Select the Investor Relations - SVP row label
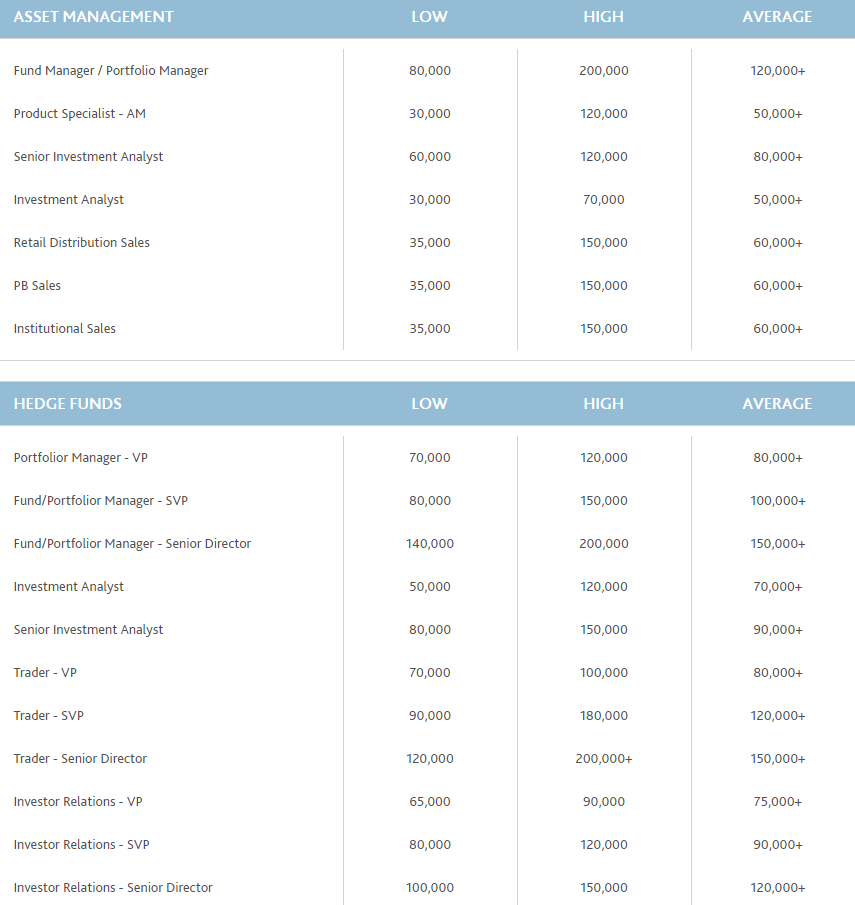The image size is (855, 905). (81, 844)
